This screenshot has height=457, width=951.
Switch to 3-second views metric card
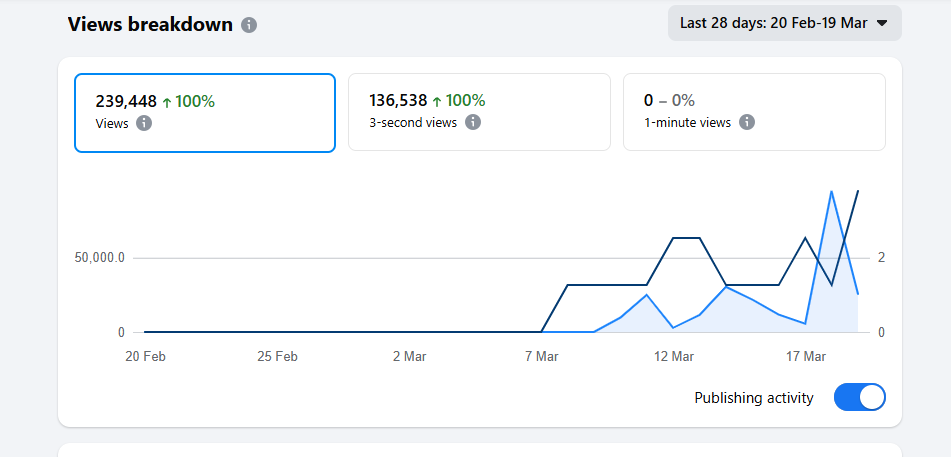pos(479,112)
